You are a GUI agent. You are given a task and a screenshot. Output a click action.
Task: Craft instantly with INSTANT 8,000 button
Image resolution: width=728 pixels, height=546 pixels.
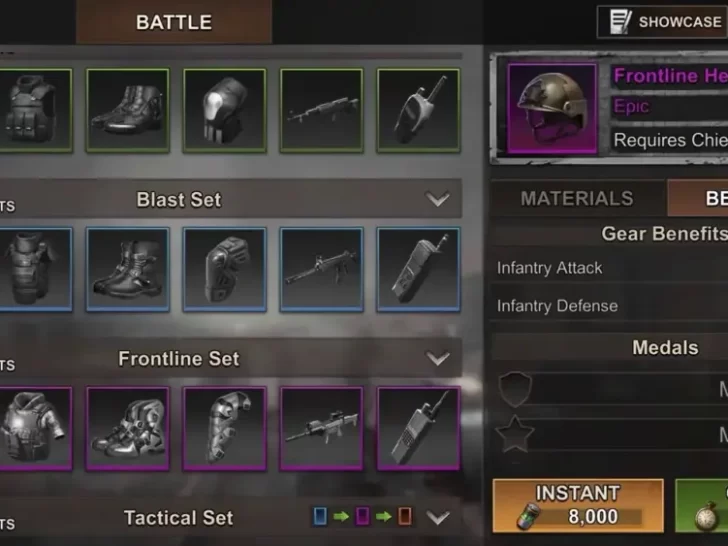pos(578,506)
